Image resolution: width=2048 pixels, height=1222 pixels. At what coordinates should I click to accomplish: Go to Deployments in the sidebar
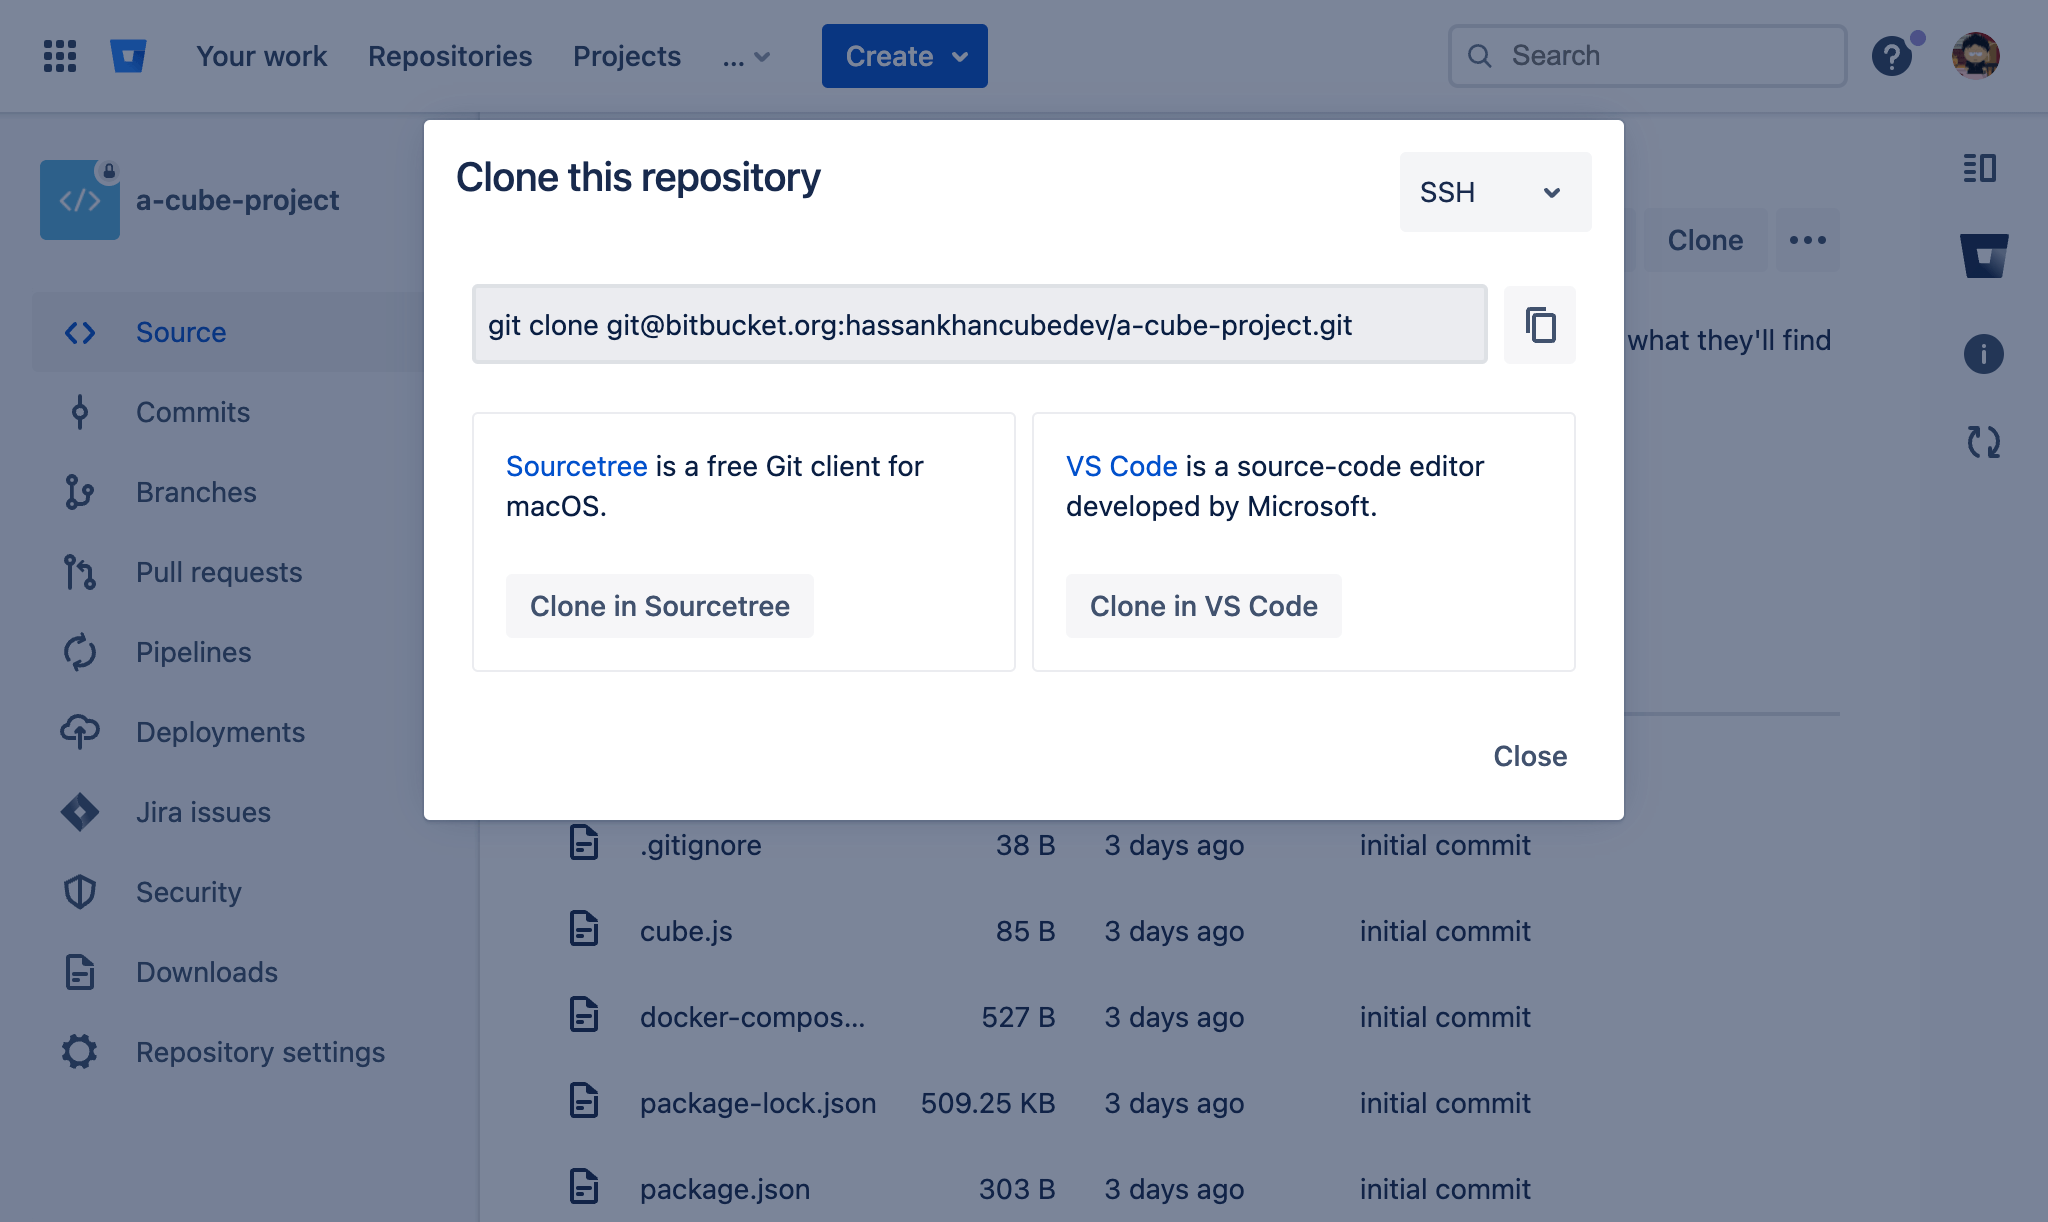point(220,732)
